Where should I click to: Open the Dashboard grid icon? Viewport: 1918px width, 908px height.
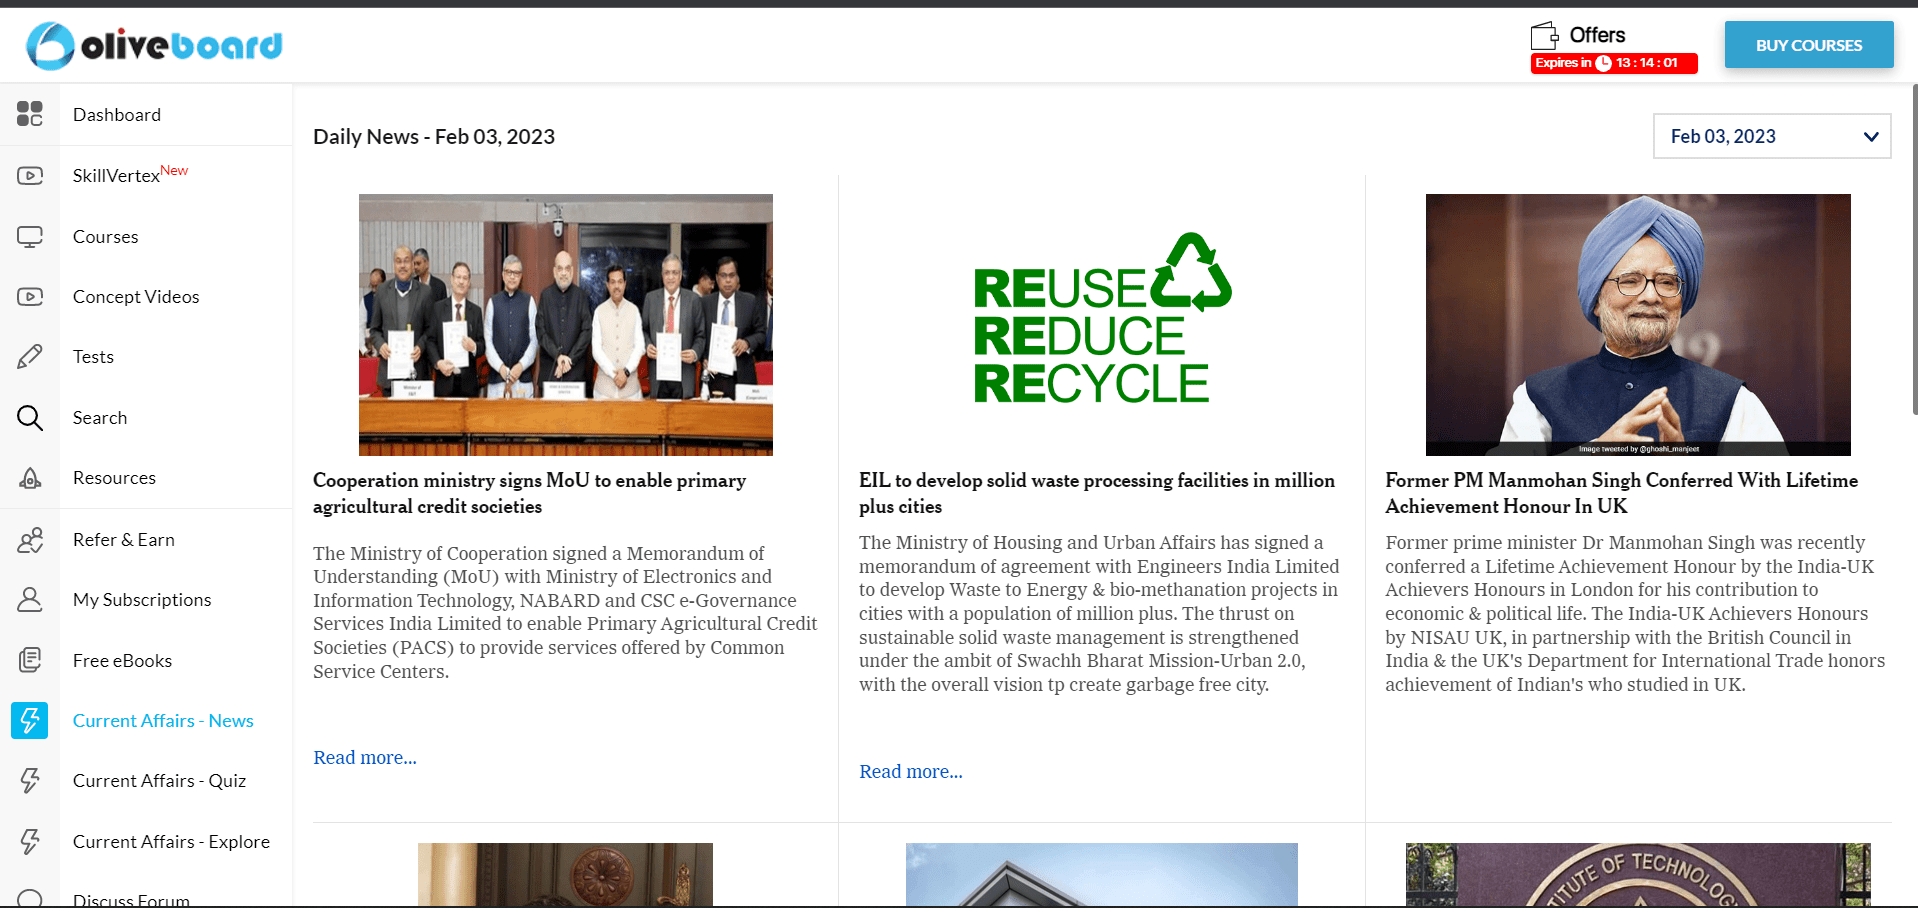(30, 114)
